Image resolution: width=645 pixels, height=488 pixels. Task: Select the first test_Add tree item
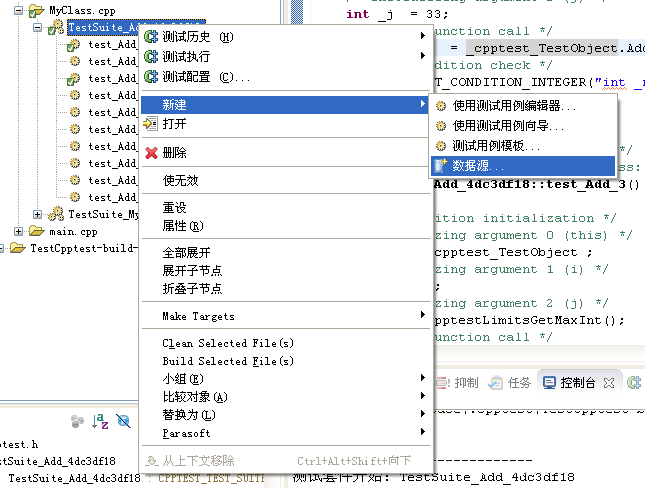[112, 44]
